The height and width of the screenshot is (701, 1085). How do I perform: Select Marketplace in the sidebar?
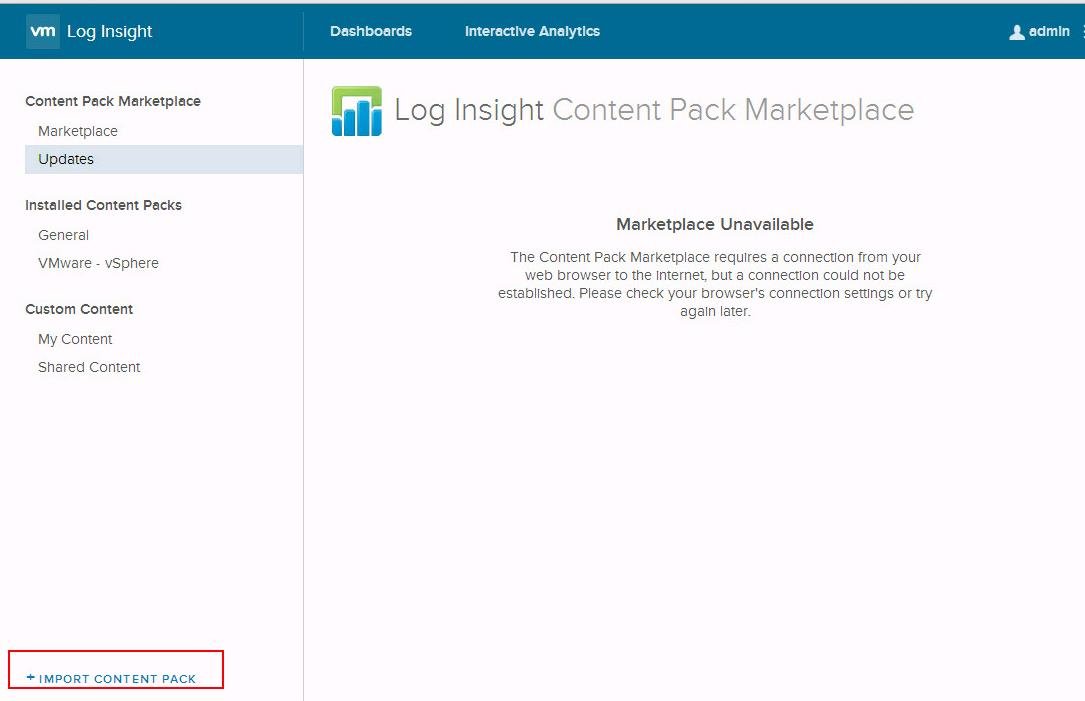click(78, 131)
